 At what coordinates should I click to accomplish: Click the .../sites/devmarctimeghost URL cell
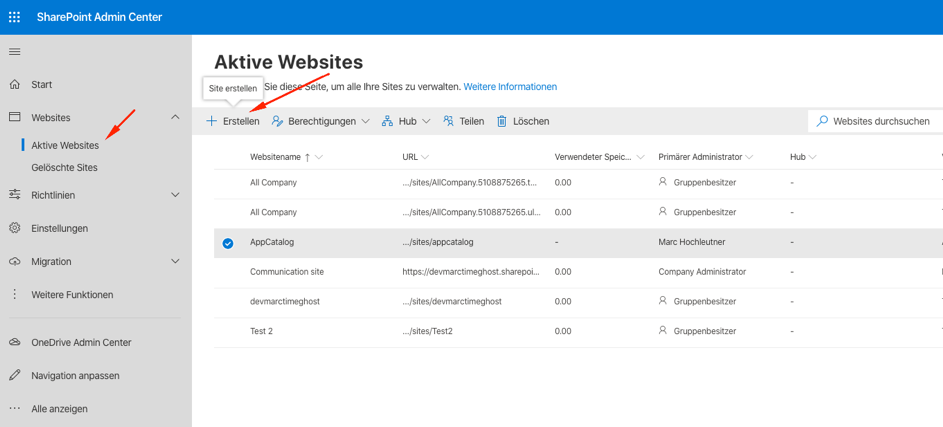coord(452,301)
